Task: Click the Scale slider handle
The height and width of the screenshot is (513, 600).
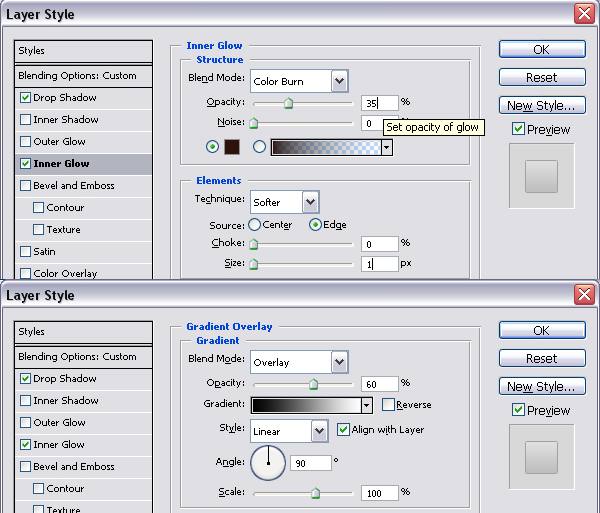Action: [x=316, y=493]
